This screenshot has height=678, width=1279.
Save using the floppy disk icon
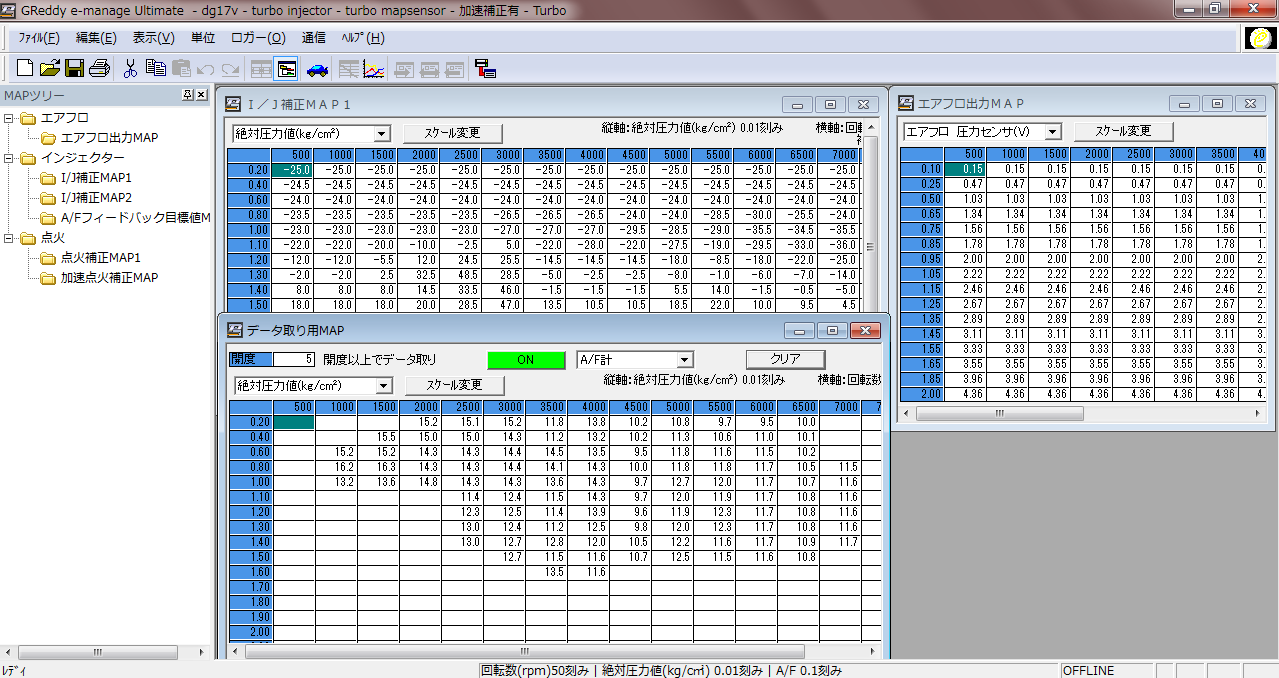(x=74, y=69)
